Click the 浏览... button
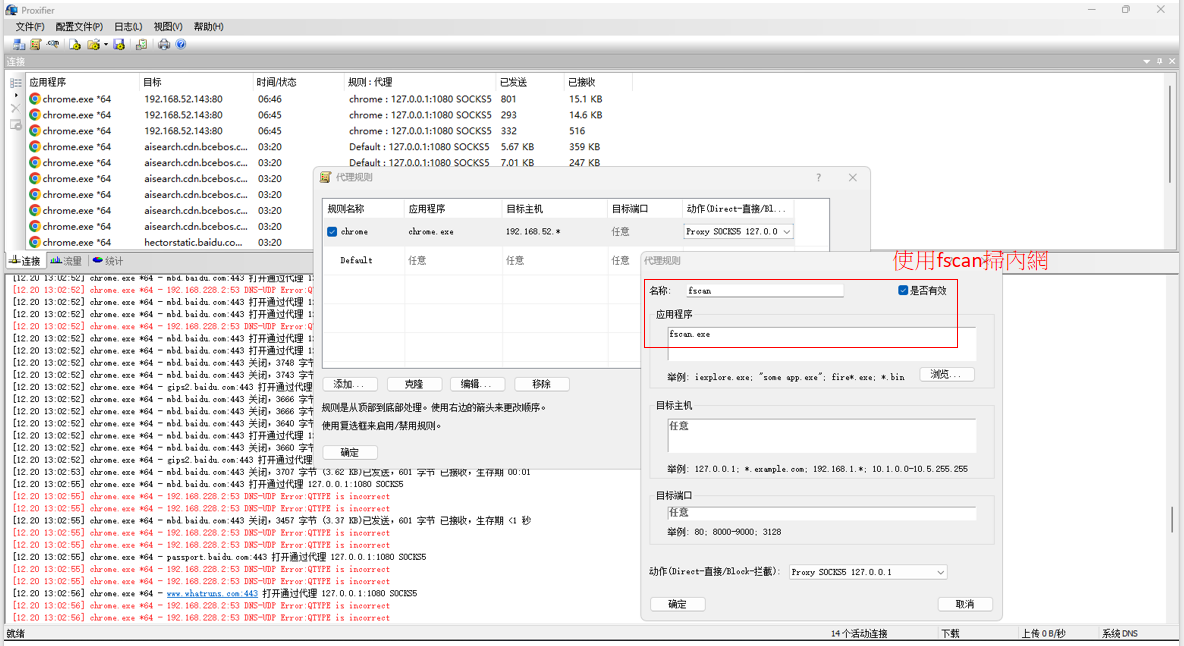The height and width of the screenshot is (646, 1184). pos(947,374)
